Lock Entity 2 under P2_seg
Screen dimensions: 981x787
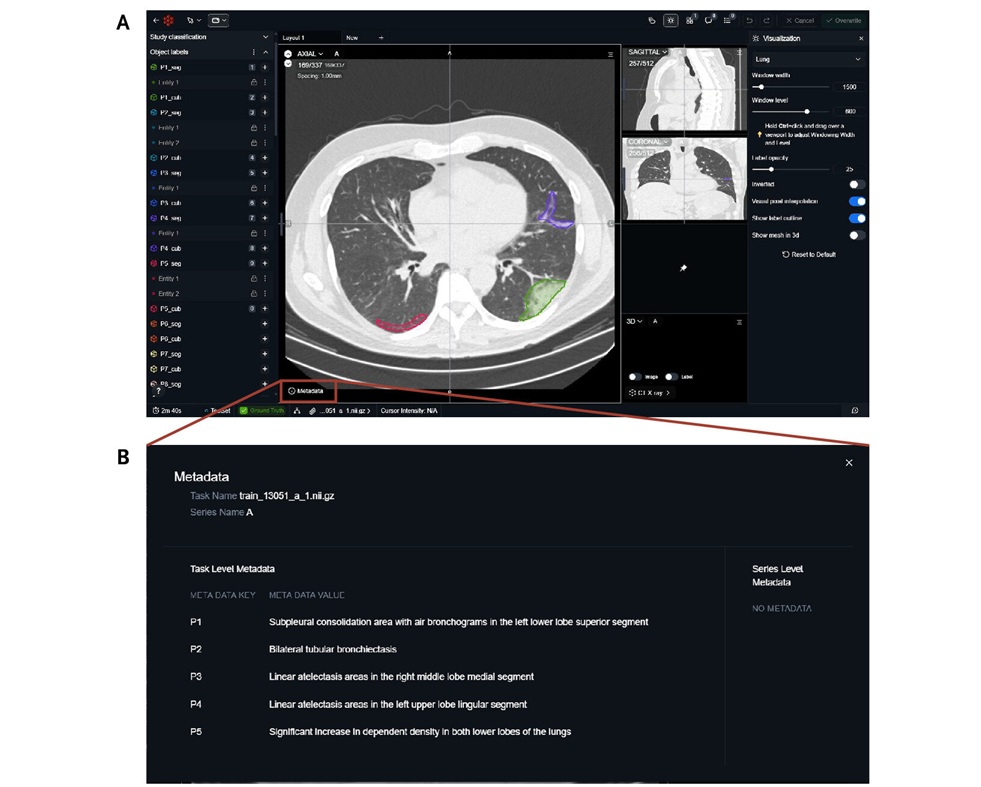[x=253, y=143]
